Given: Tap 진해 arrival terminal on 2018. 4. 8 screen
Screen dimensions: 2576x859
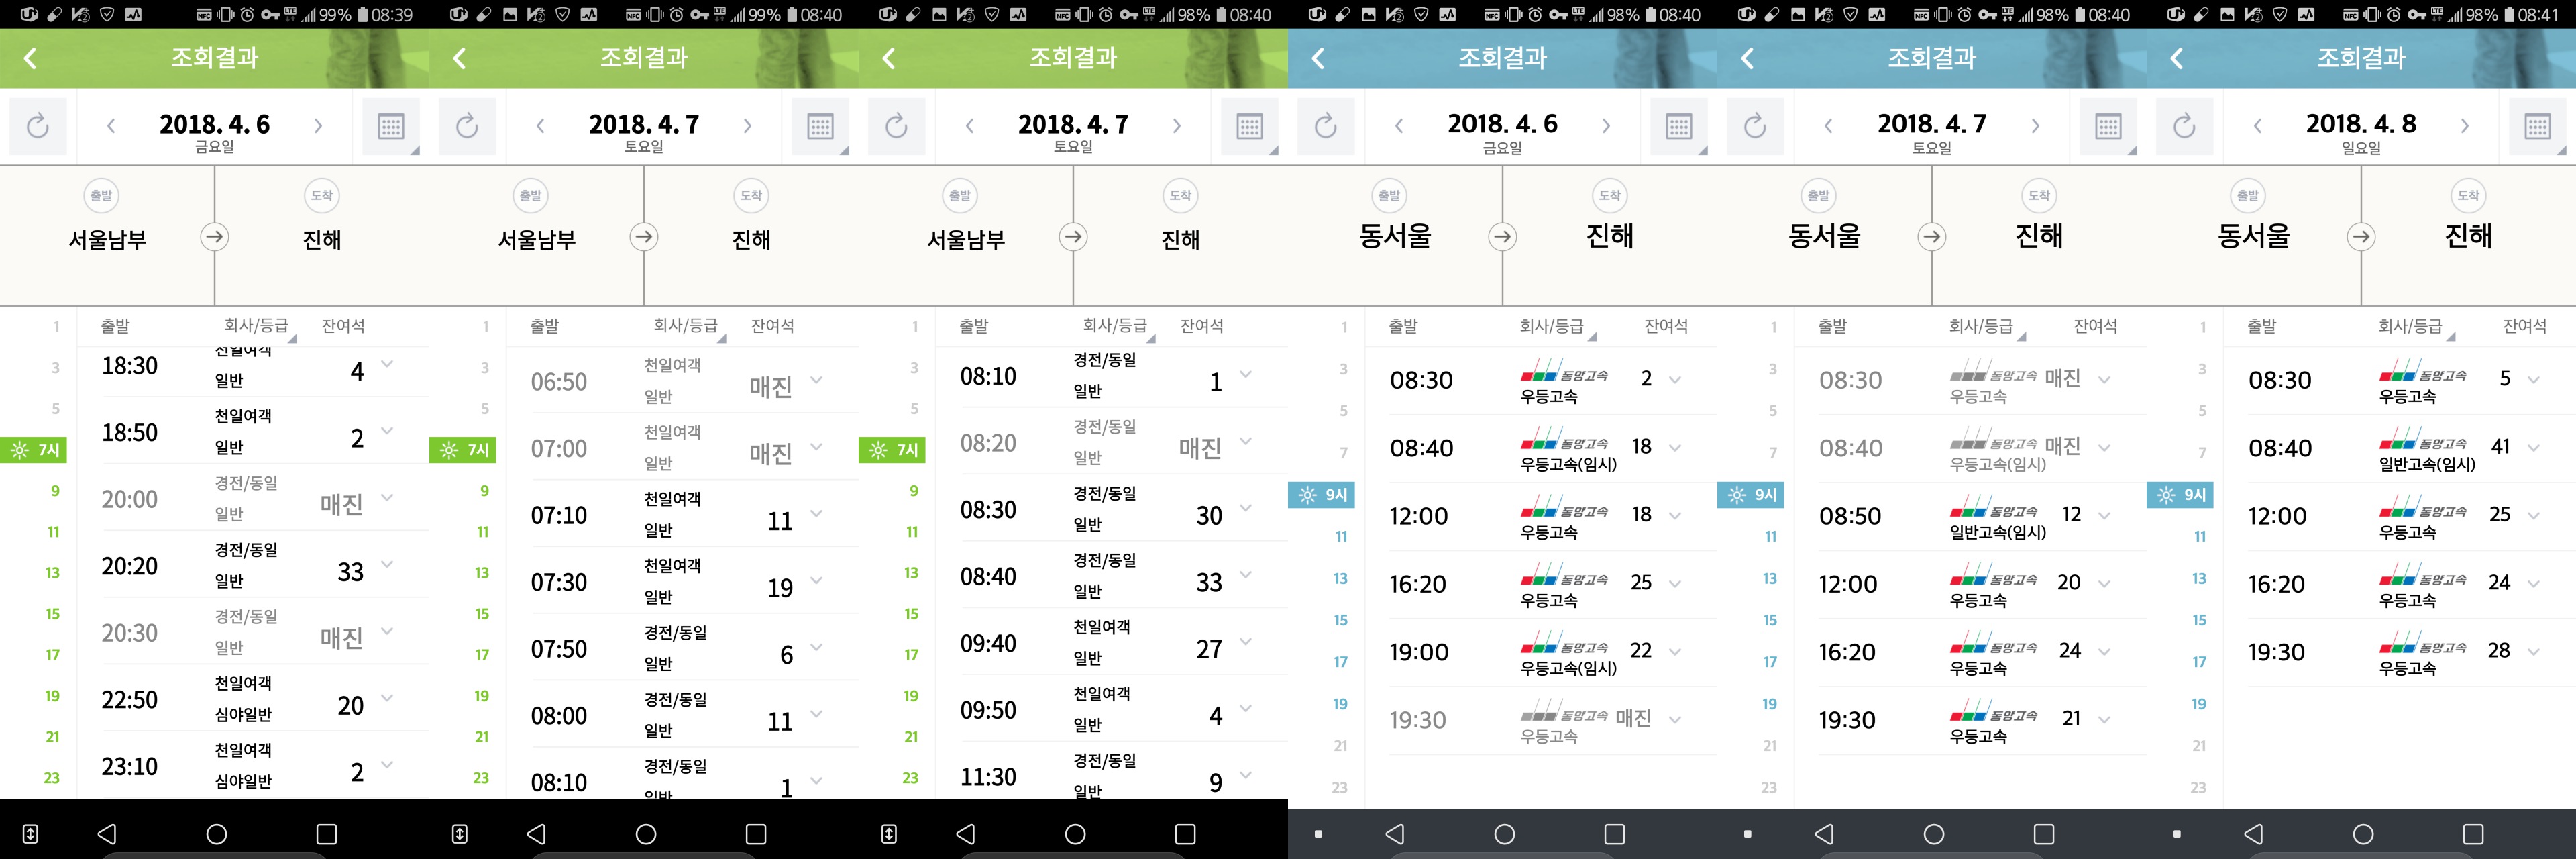Looking at the screenshot, I should pos(2467,236).
